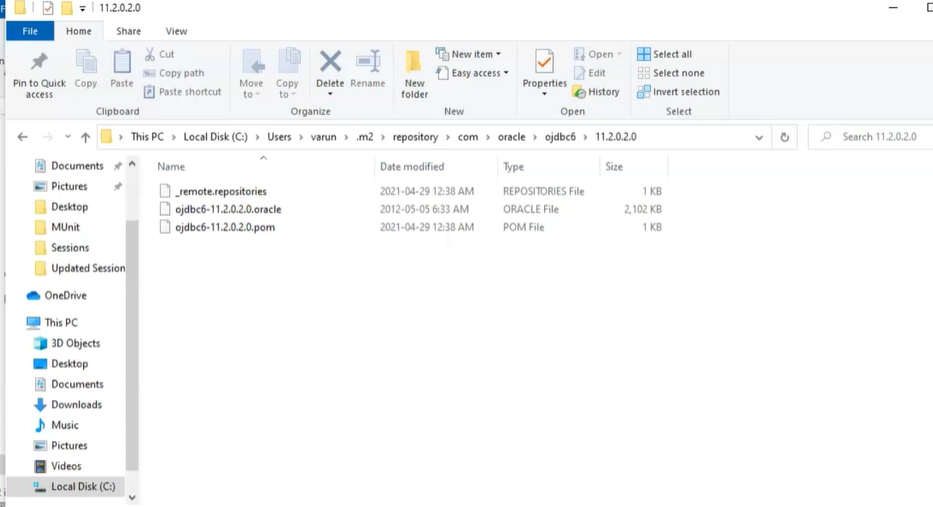Expand the Easy access dropdown
The height and width of the screenshot is (507, 933).
(473, 73)
